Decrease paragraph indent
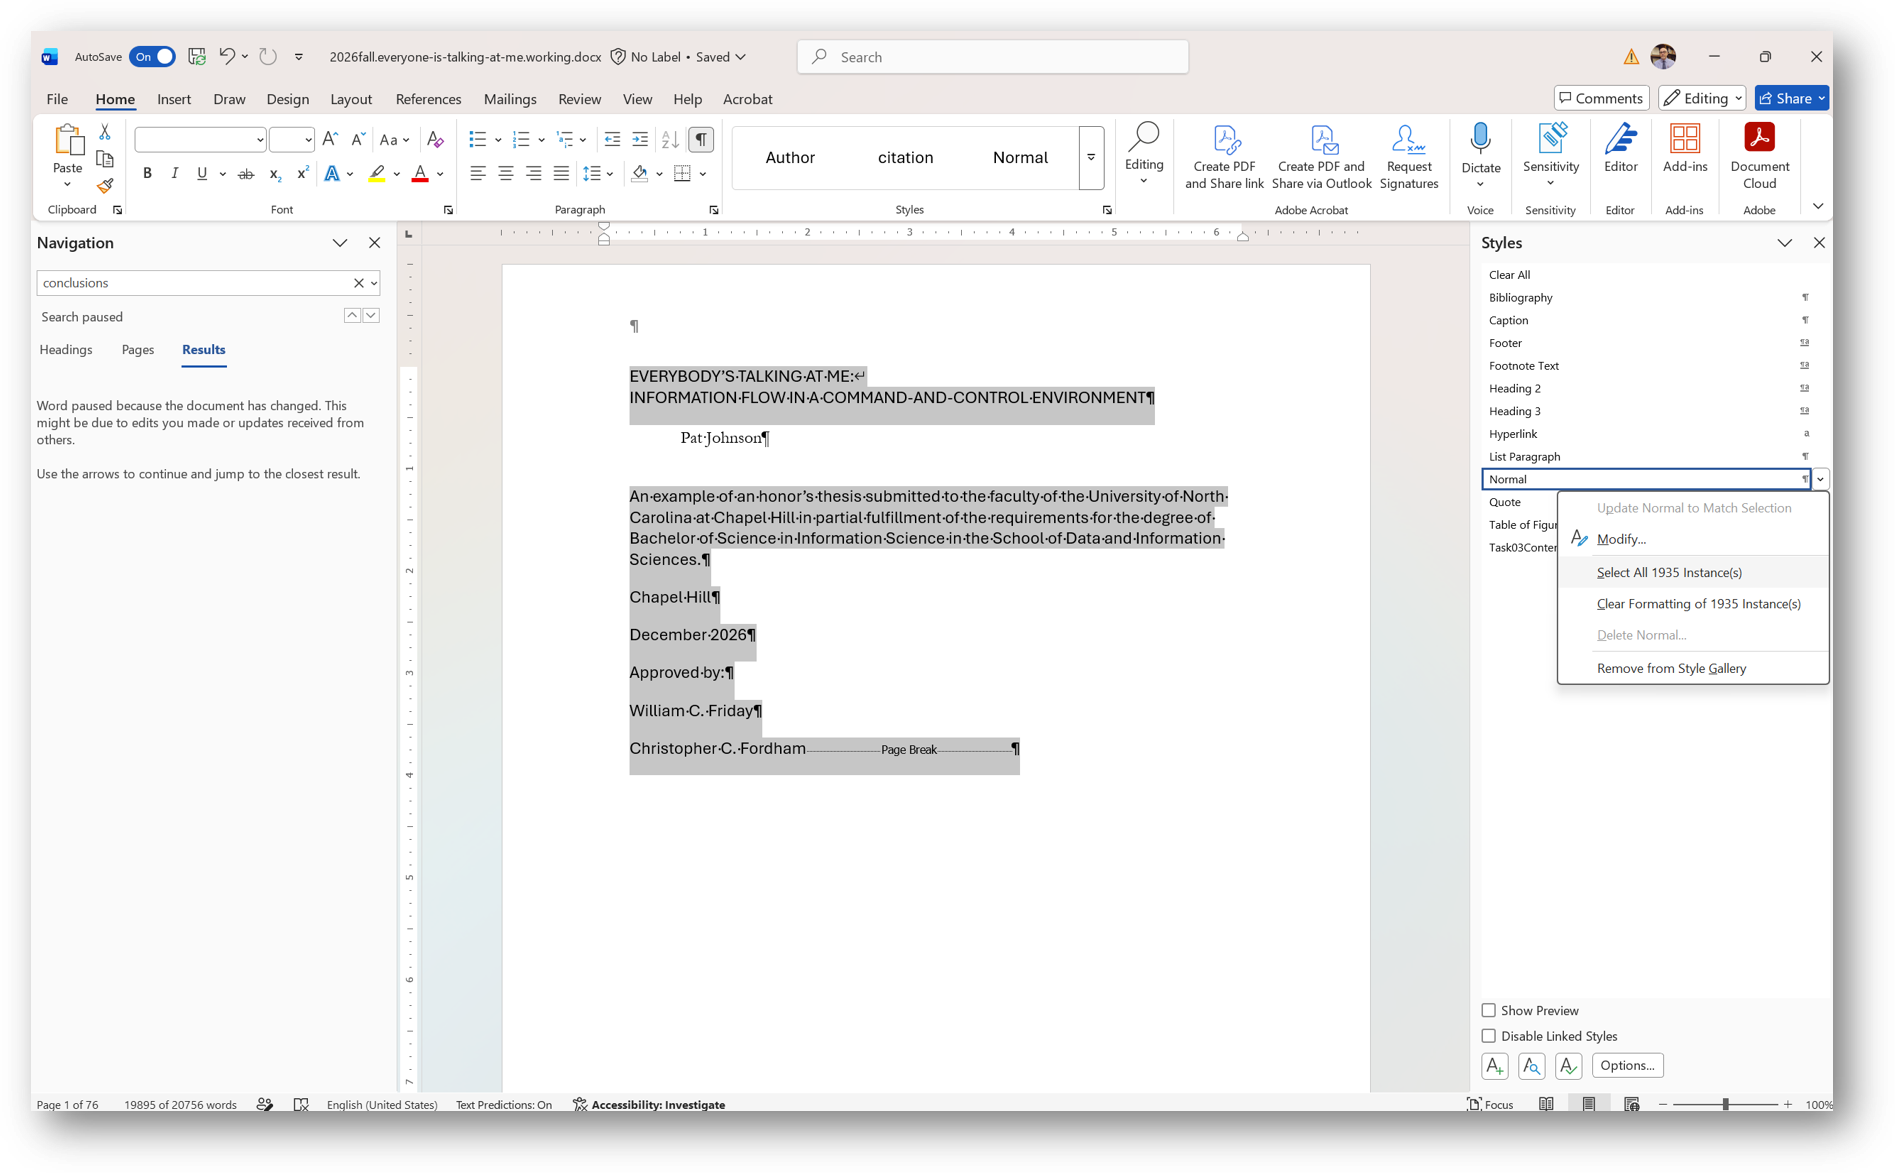The height and width of the screenshot is (1173, 1895). 612,140
